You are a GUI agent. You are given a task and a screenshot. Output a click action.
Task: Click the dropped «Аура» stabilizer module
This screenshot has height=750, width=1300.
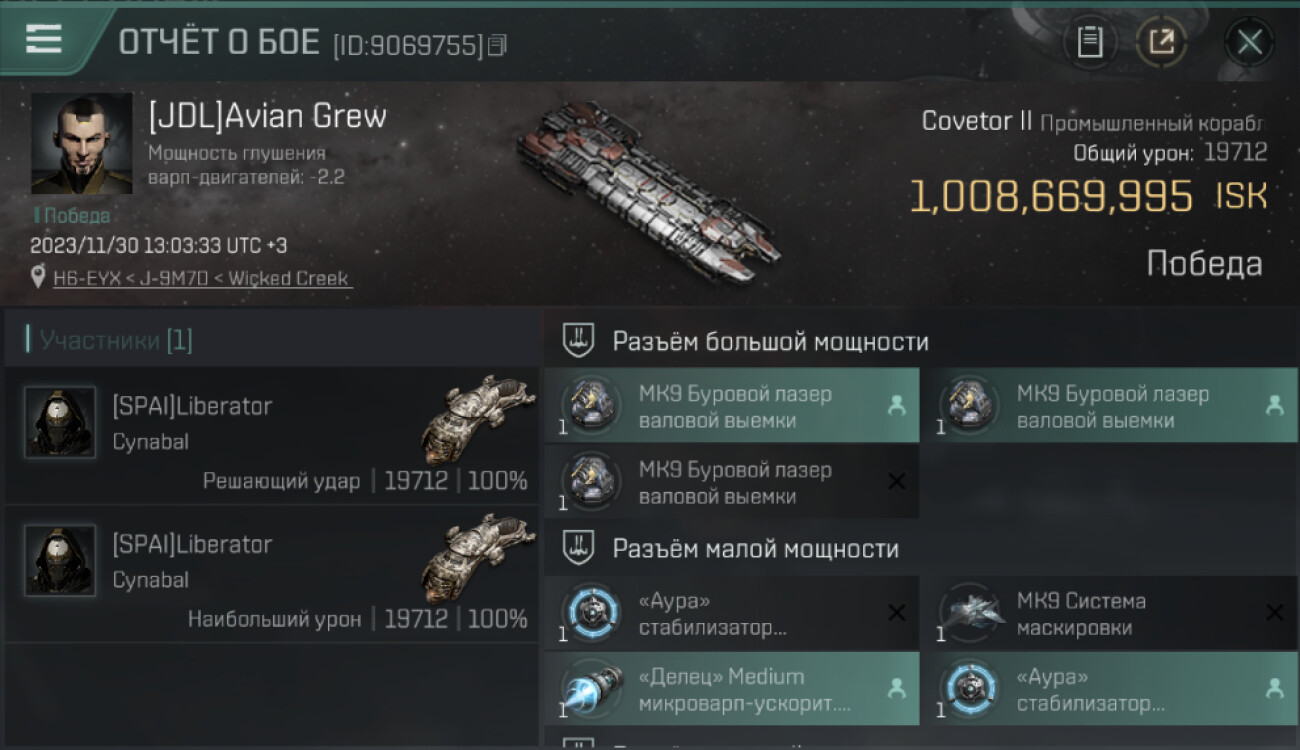1109,689
